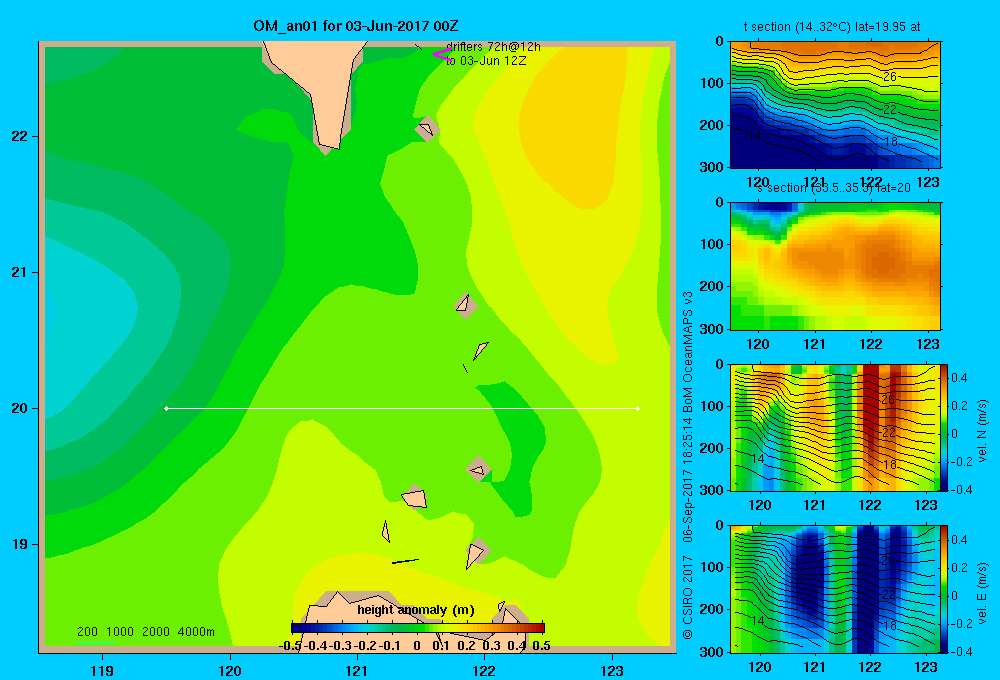1000x680 pixels.
Task: Open the temperature t section plot
Action: [x=835, y=105]
